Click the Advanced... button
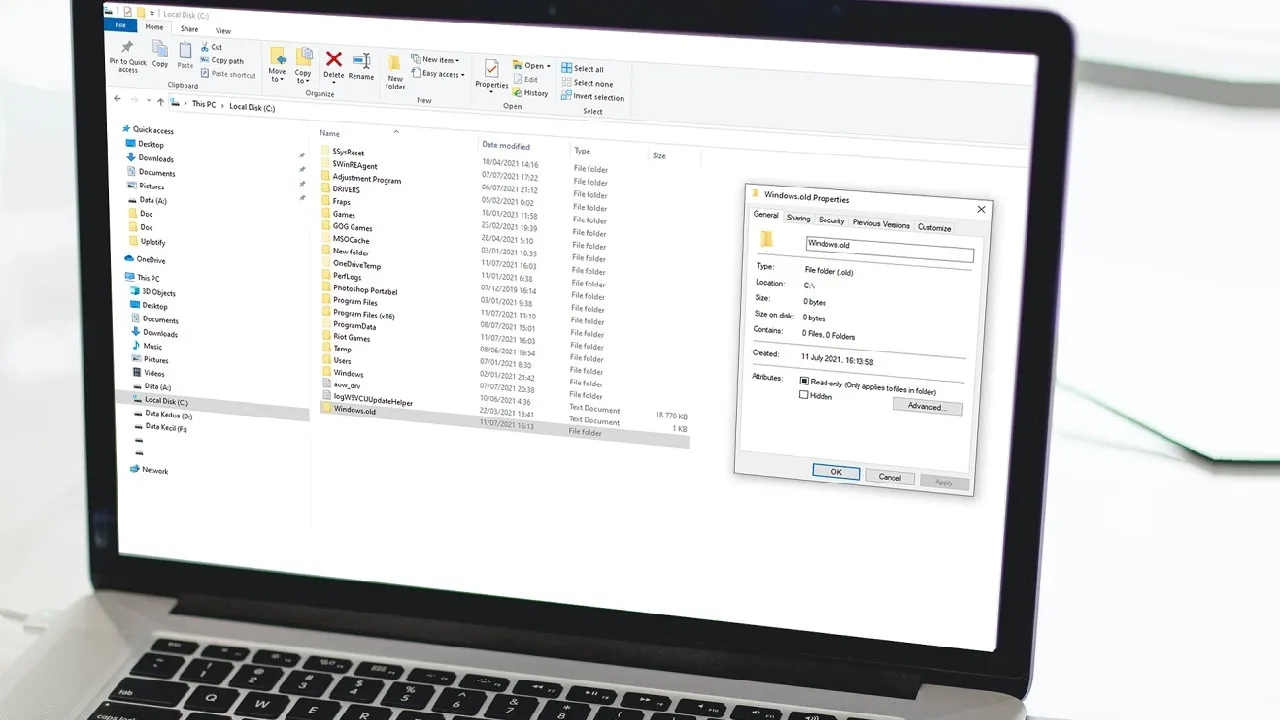1280x720 pixels. tap(927, 407)
